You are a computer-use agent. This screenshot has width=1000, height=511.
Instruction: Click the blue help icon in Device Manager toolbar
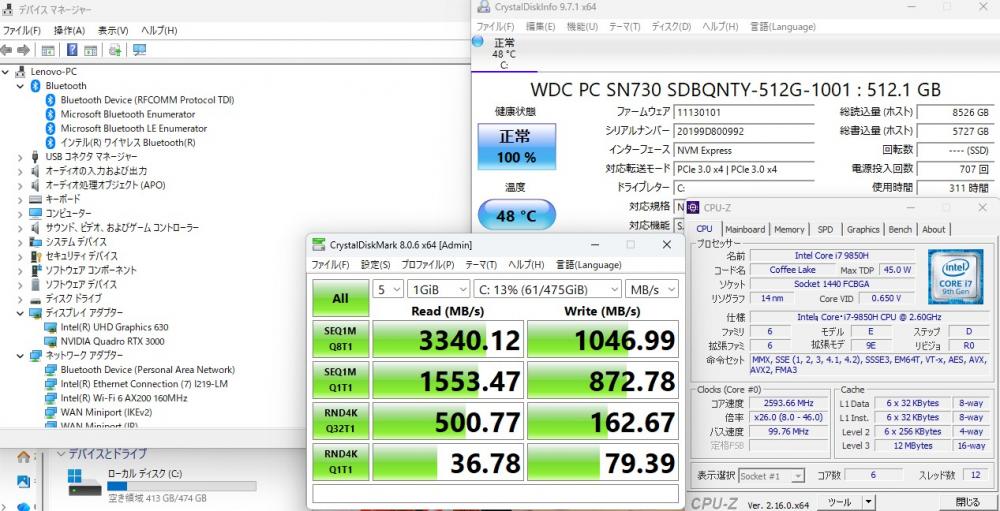tap(73, 50)
